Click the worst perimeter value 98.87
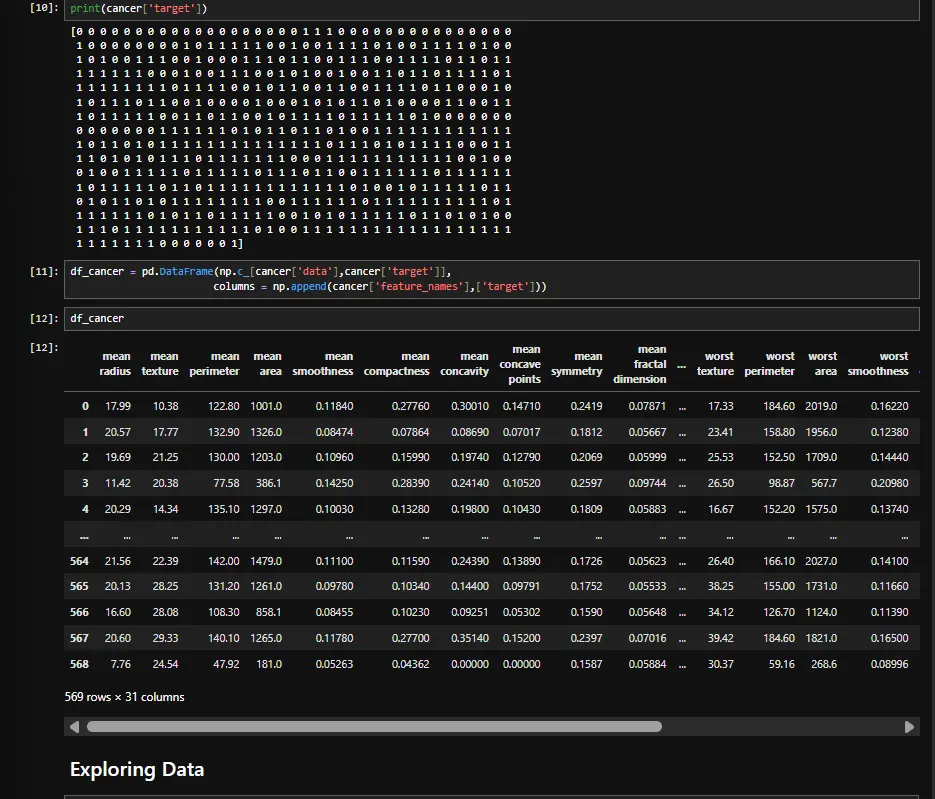 [782, 483]
